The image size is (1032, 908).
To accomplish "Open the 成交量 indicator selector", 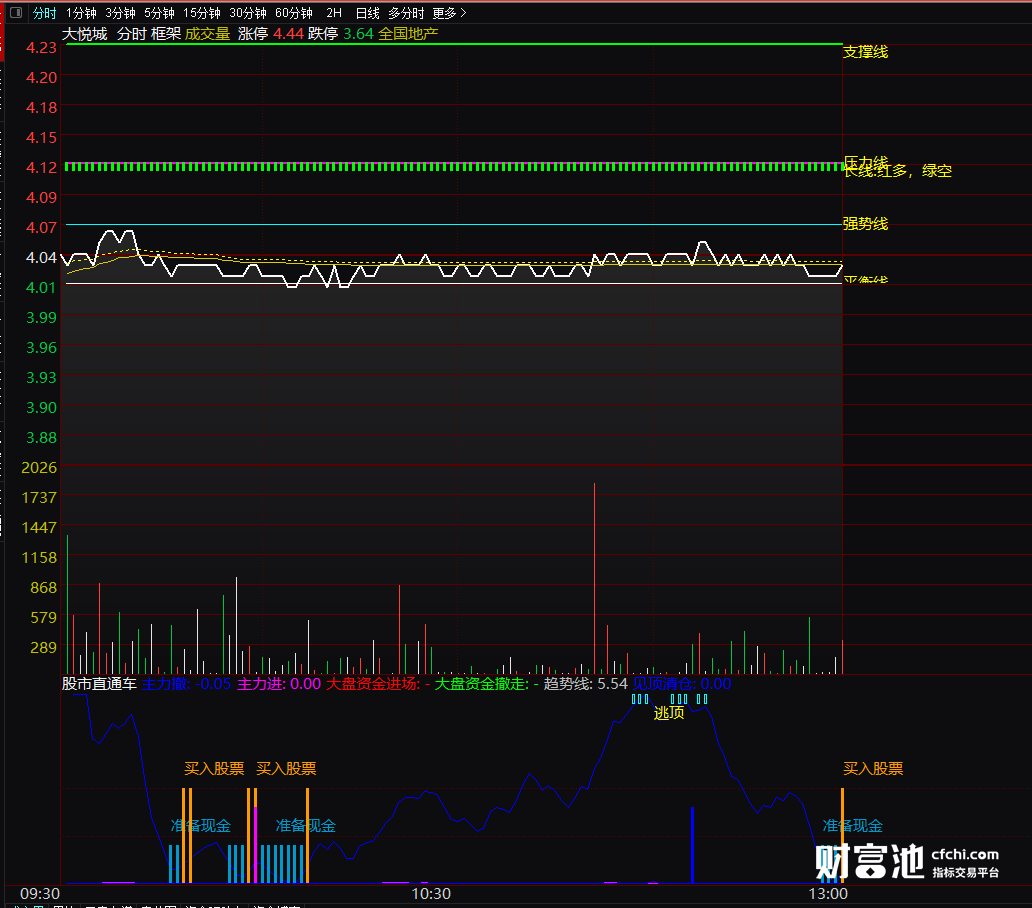I will (207, 34).
